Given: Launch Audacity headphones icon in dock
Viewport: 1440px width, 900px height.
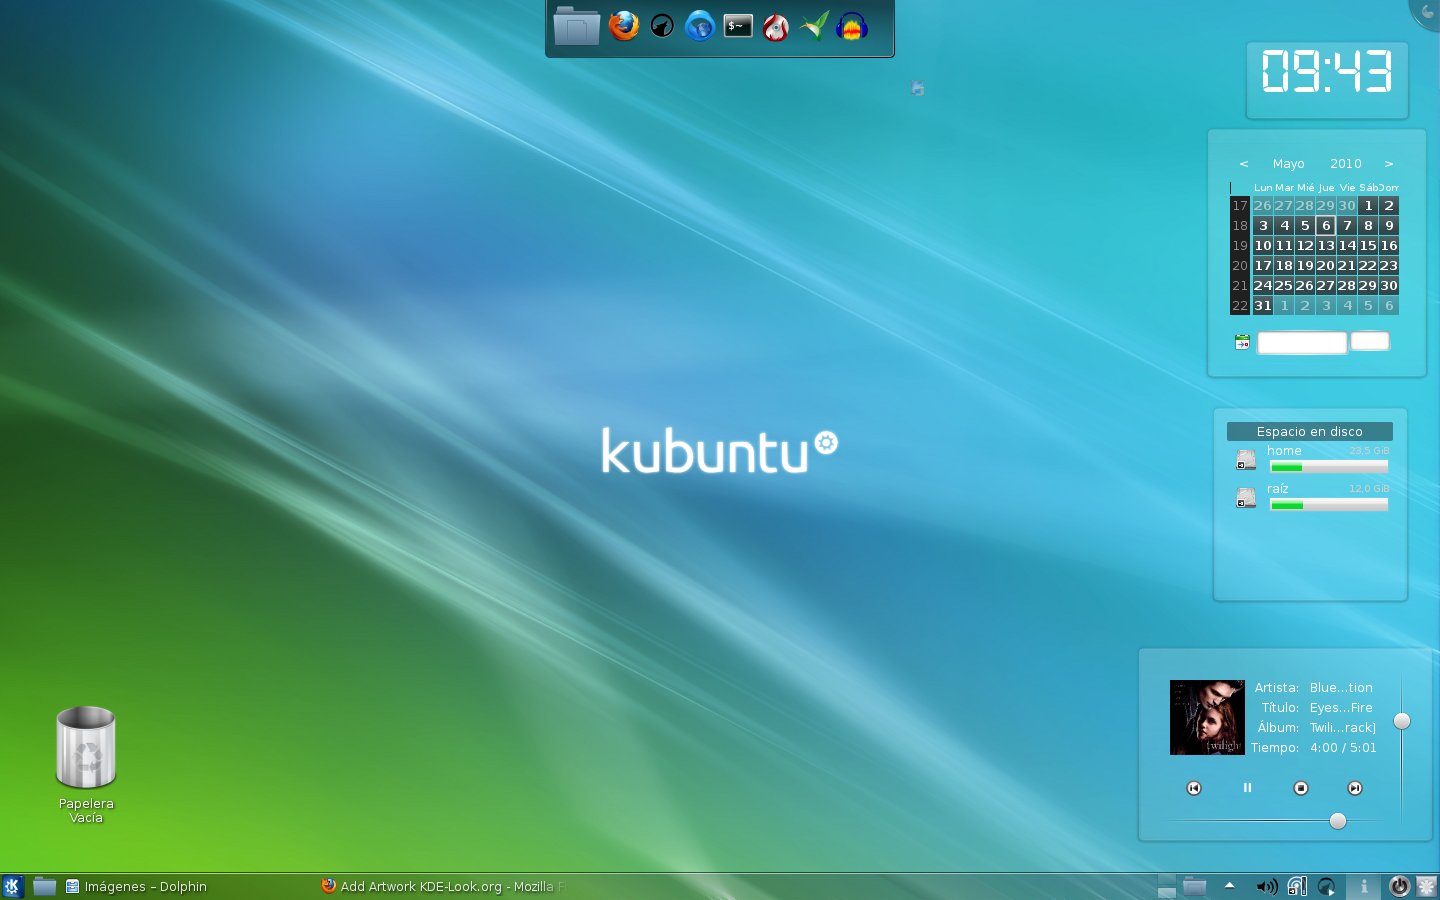Looking at the screenshot, I should click(x=852, y=26).
